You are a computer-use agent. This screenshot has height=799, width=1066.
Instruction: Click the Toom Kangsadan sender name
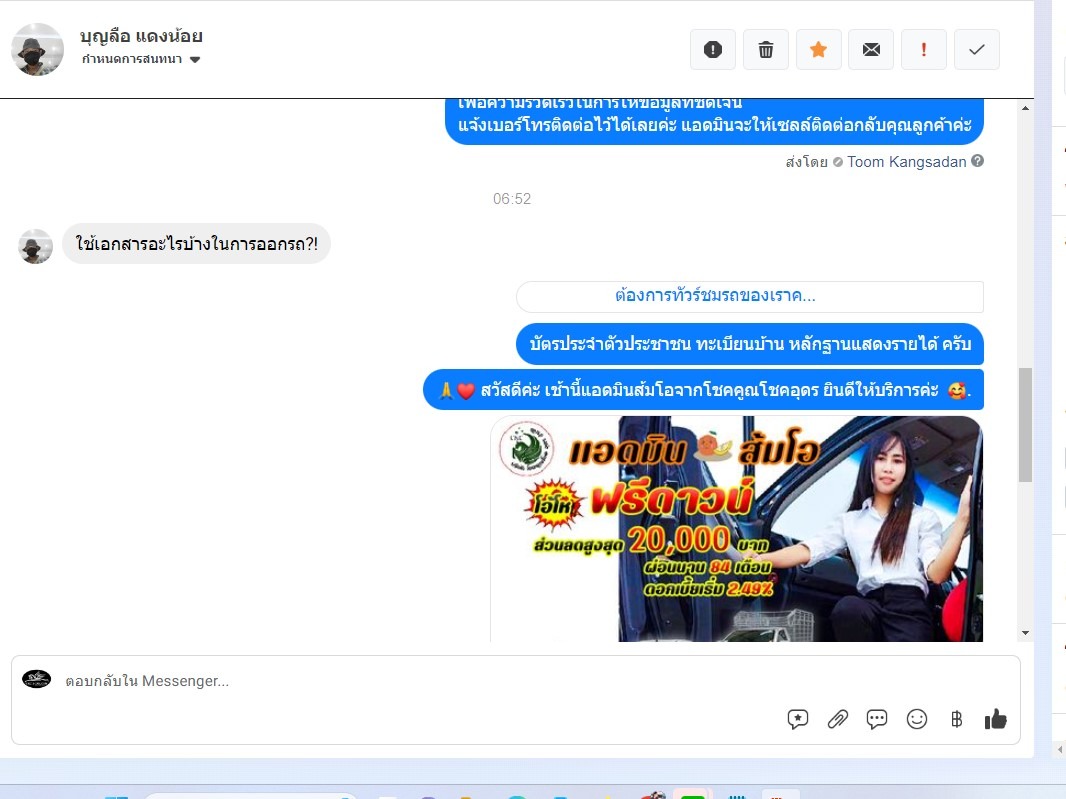[906, 162]
